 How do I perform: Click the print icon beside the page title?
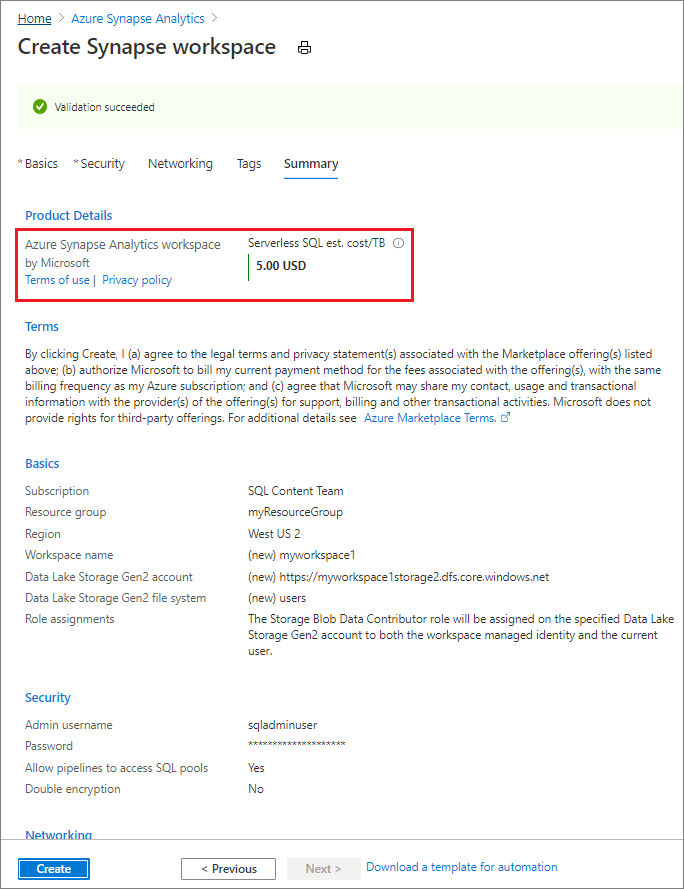pos(305,48)
